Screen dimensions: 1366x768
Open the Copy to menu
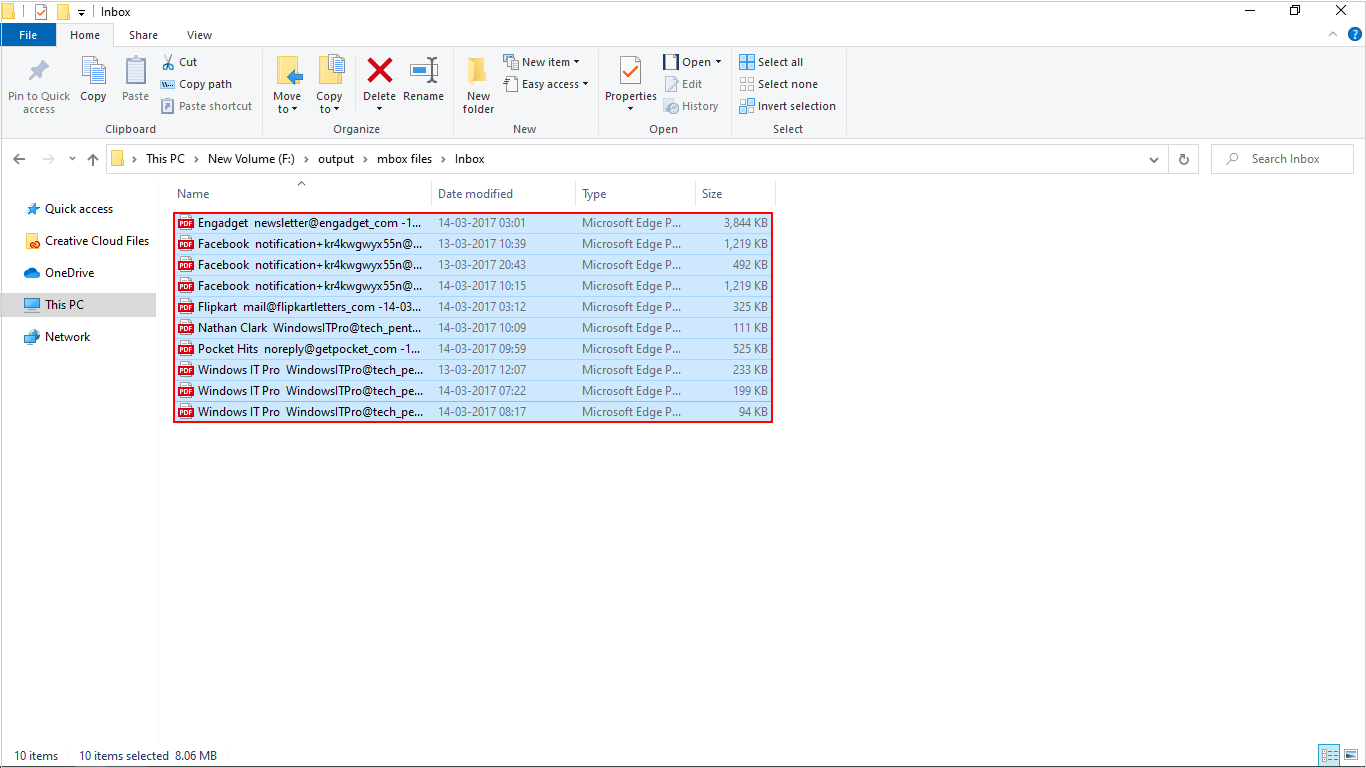click(330, 85)
